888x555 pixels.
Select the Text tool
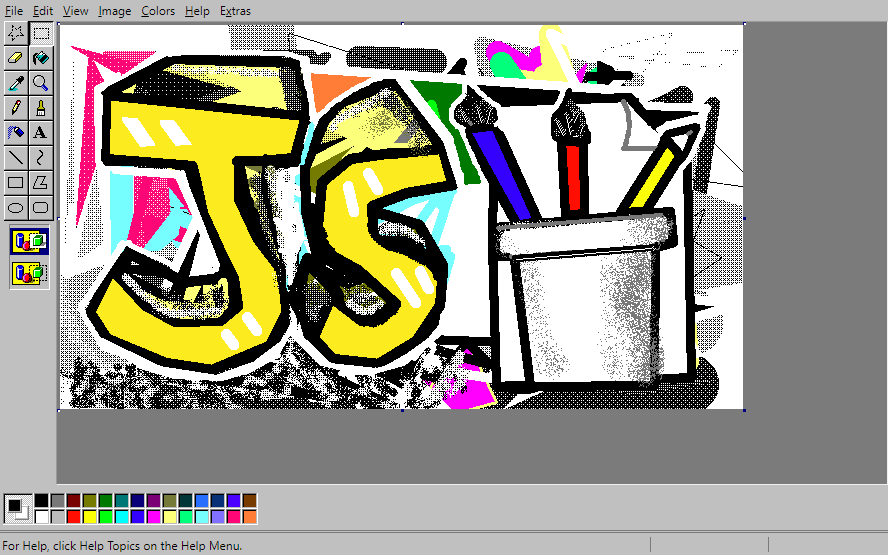pyautogui.click(x=41, y=132)
